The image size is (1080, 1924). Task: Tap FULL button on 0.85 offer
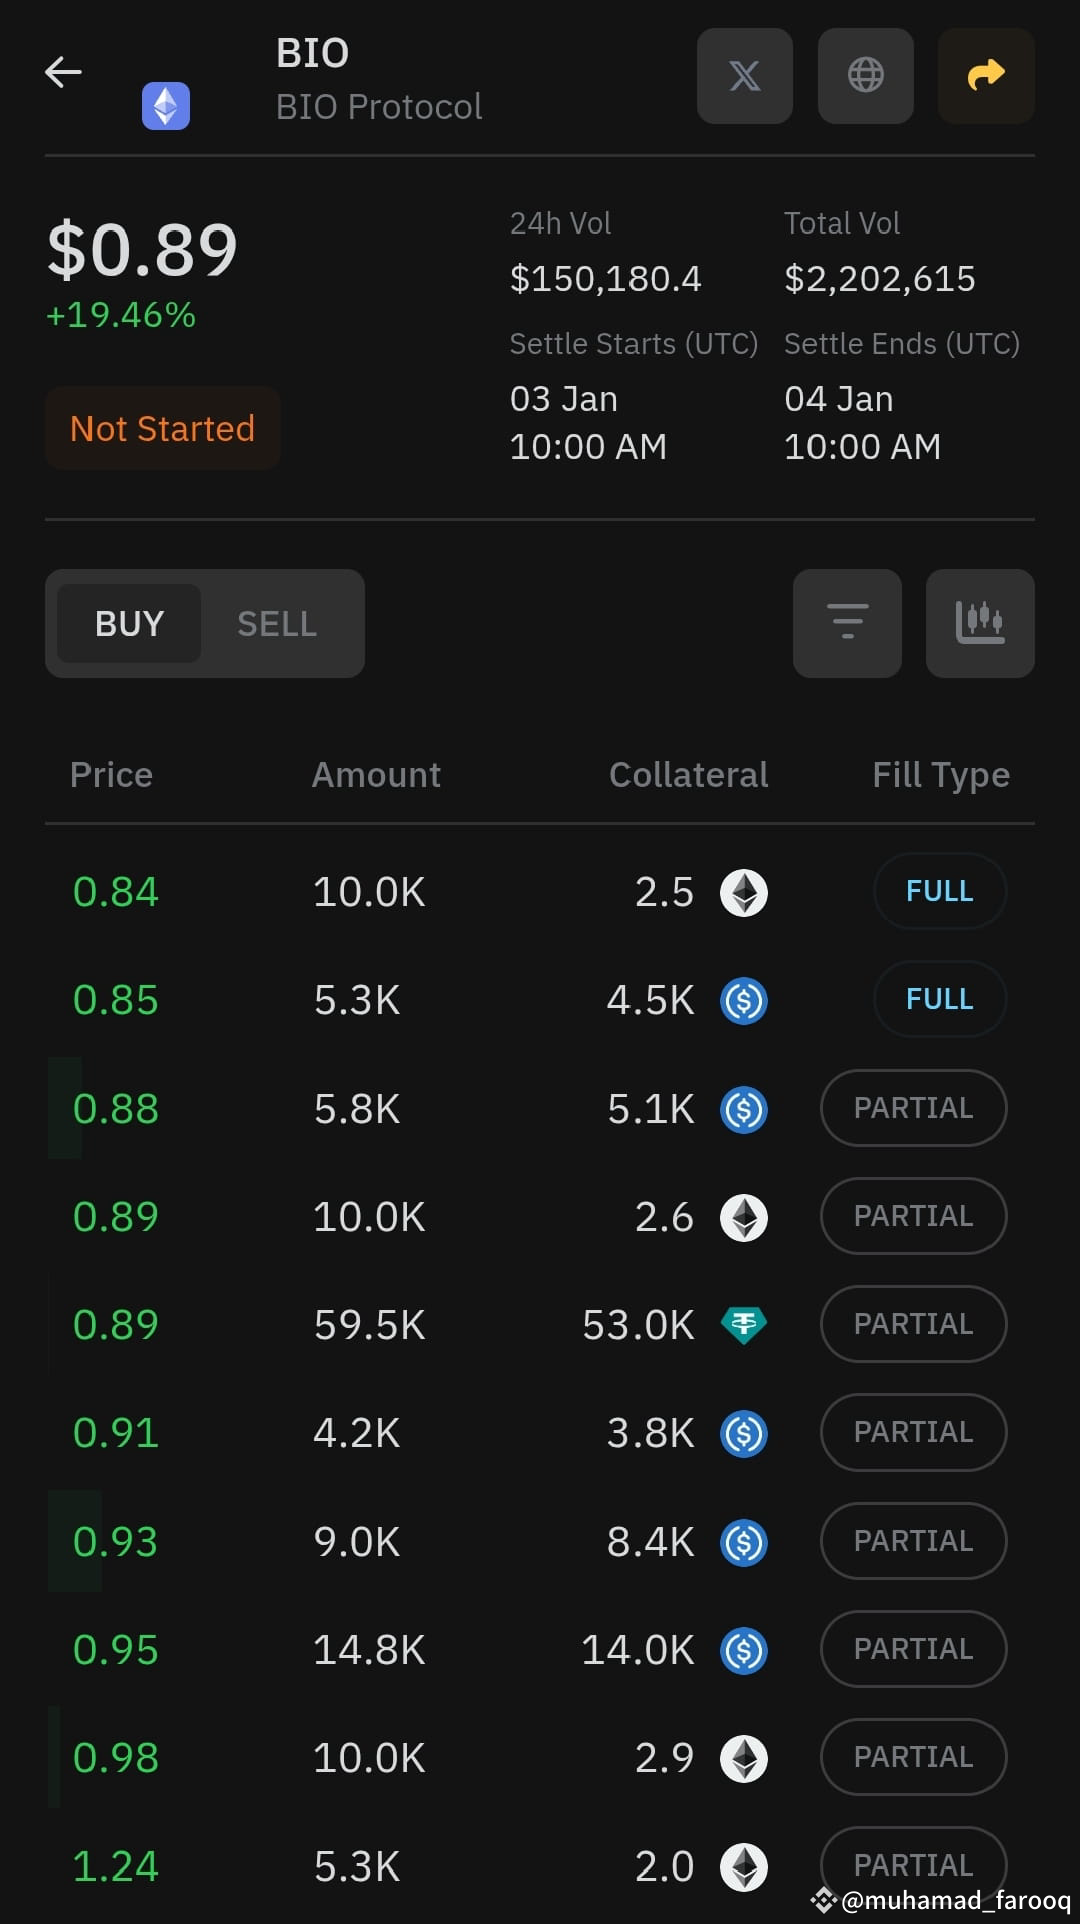tap(940, 999)
